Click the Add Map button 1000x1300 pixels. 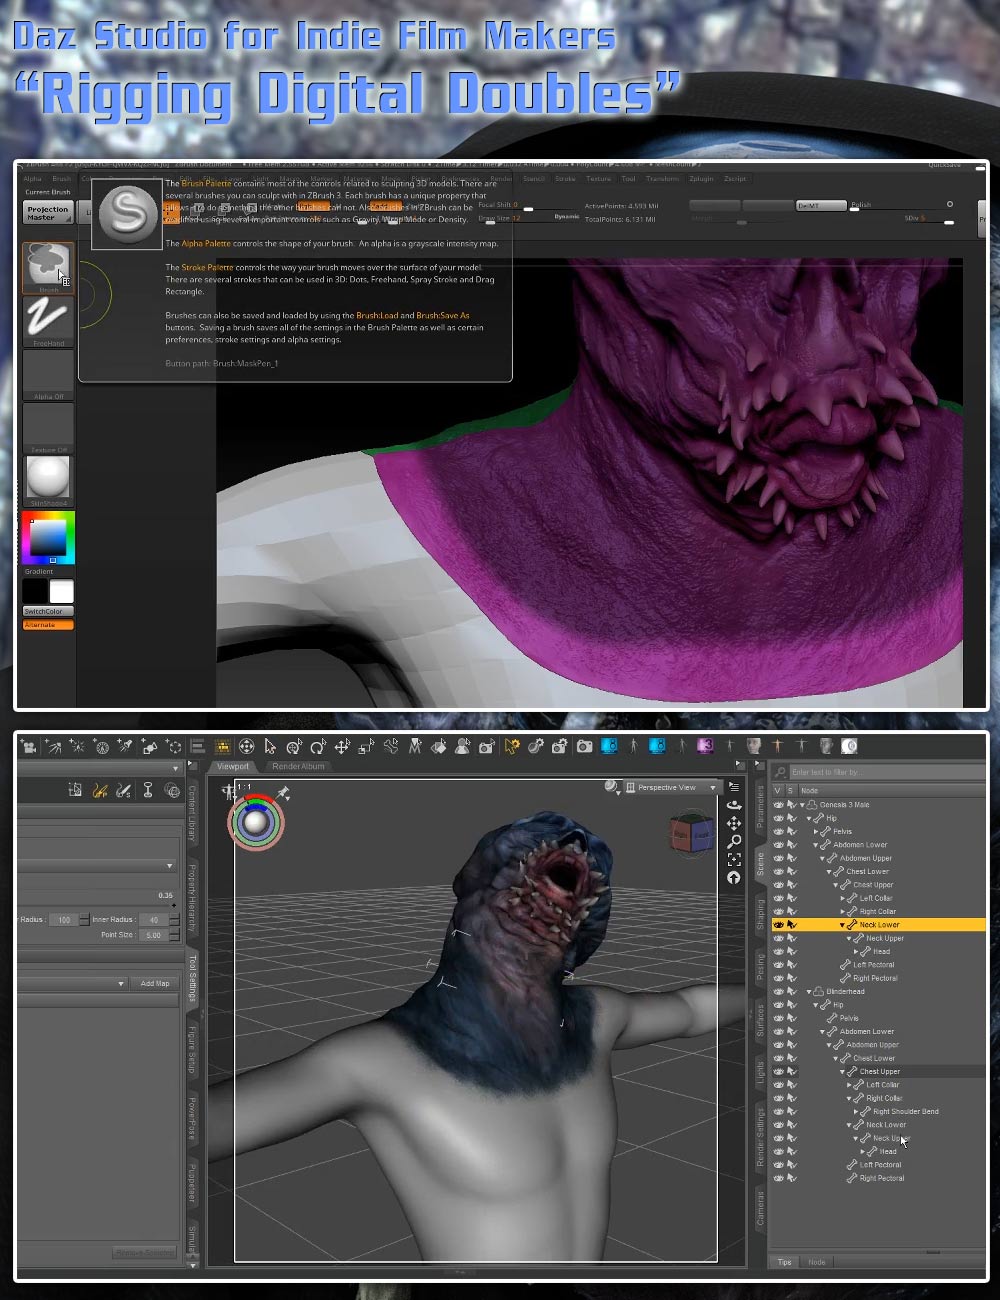point(155,983)
